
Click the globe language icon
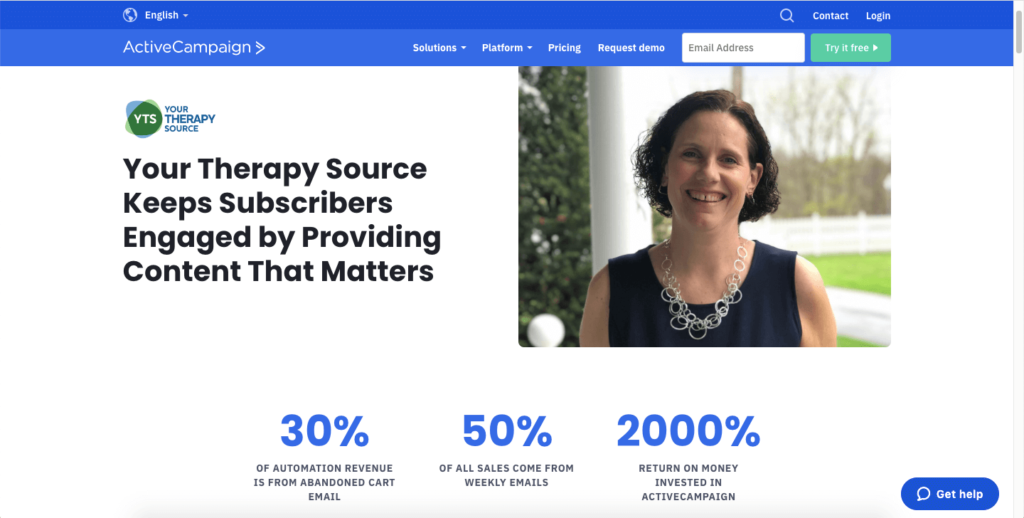(130, 15)
